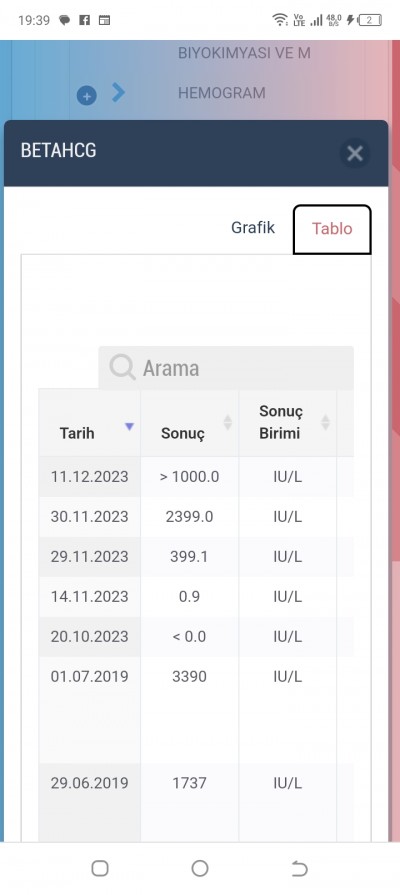400x895 pixels.
Task: Sort by Tarih column arrow
Action: [130, 426]
